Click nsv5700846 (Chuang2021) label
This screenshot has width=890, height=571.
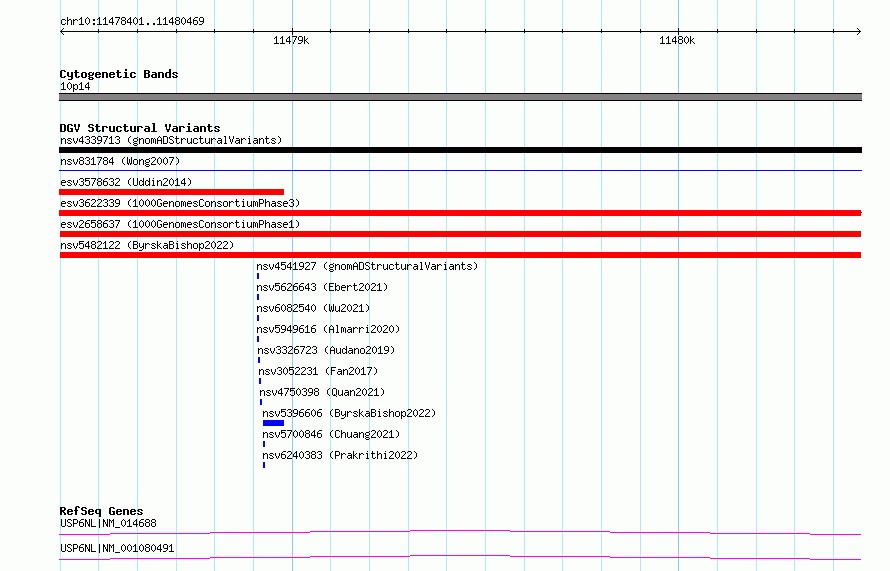331,434
